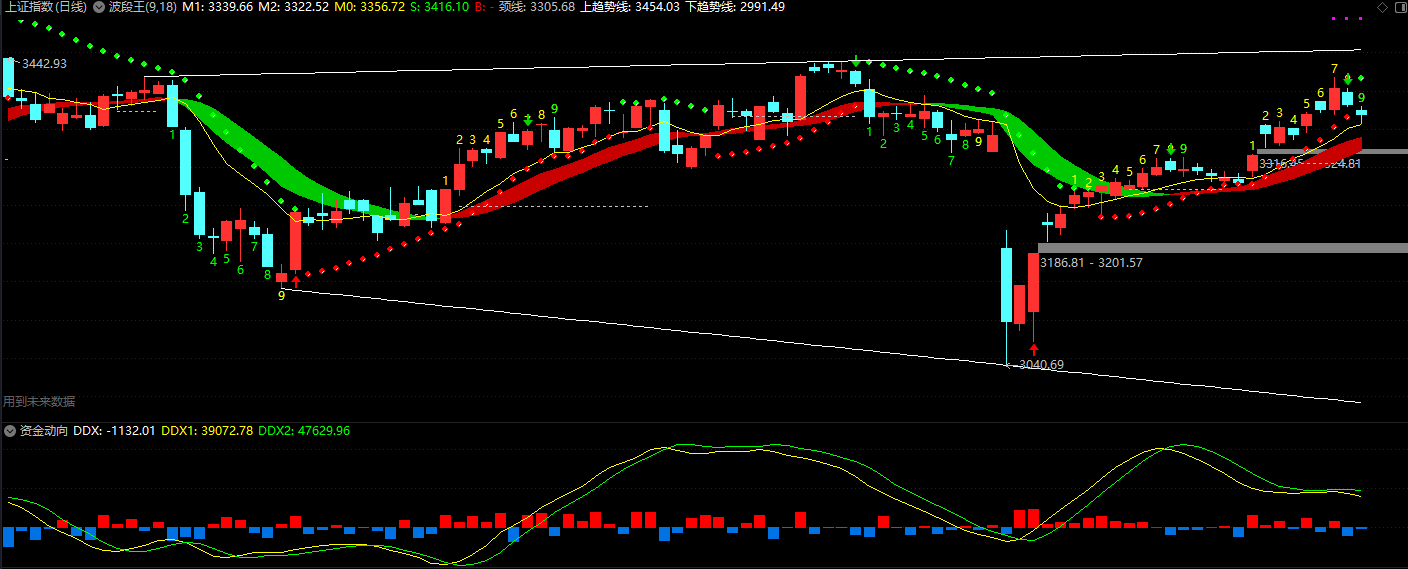
Task: Click the 上趋势线: 3454.03 label
Action: pyautogui.click(x=630, y=7)
